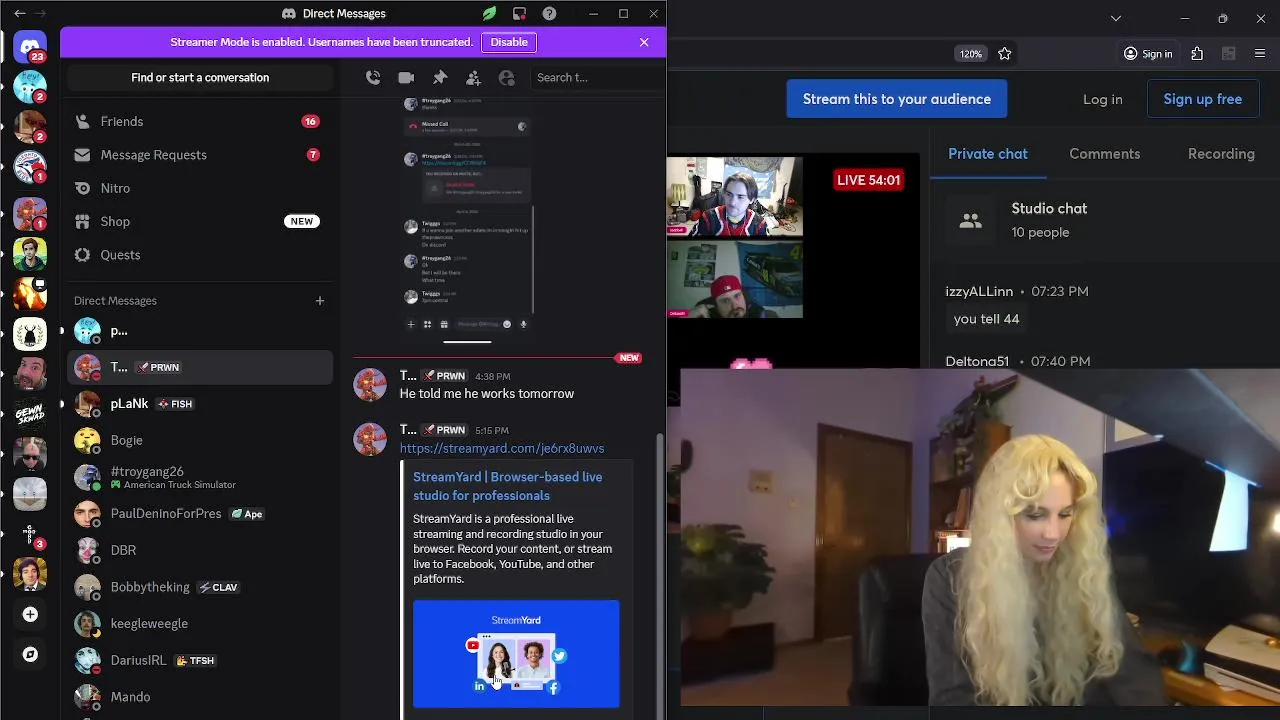
Task: Click the green leaf icon in Discord title bar
Action: point(489,14)
